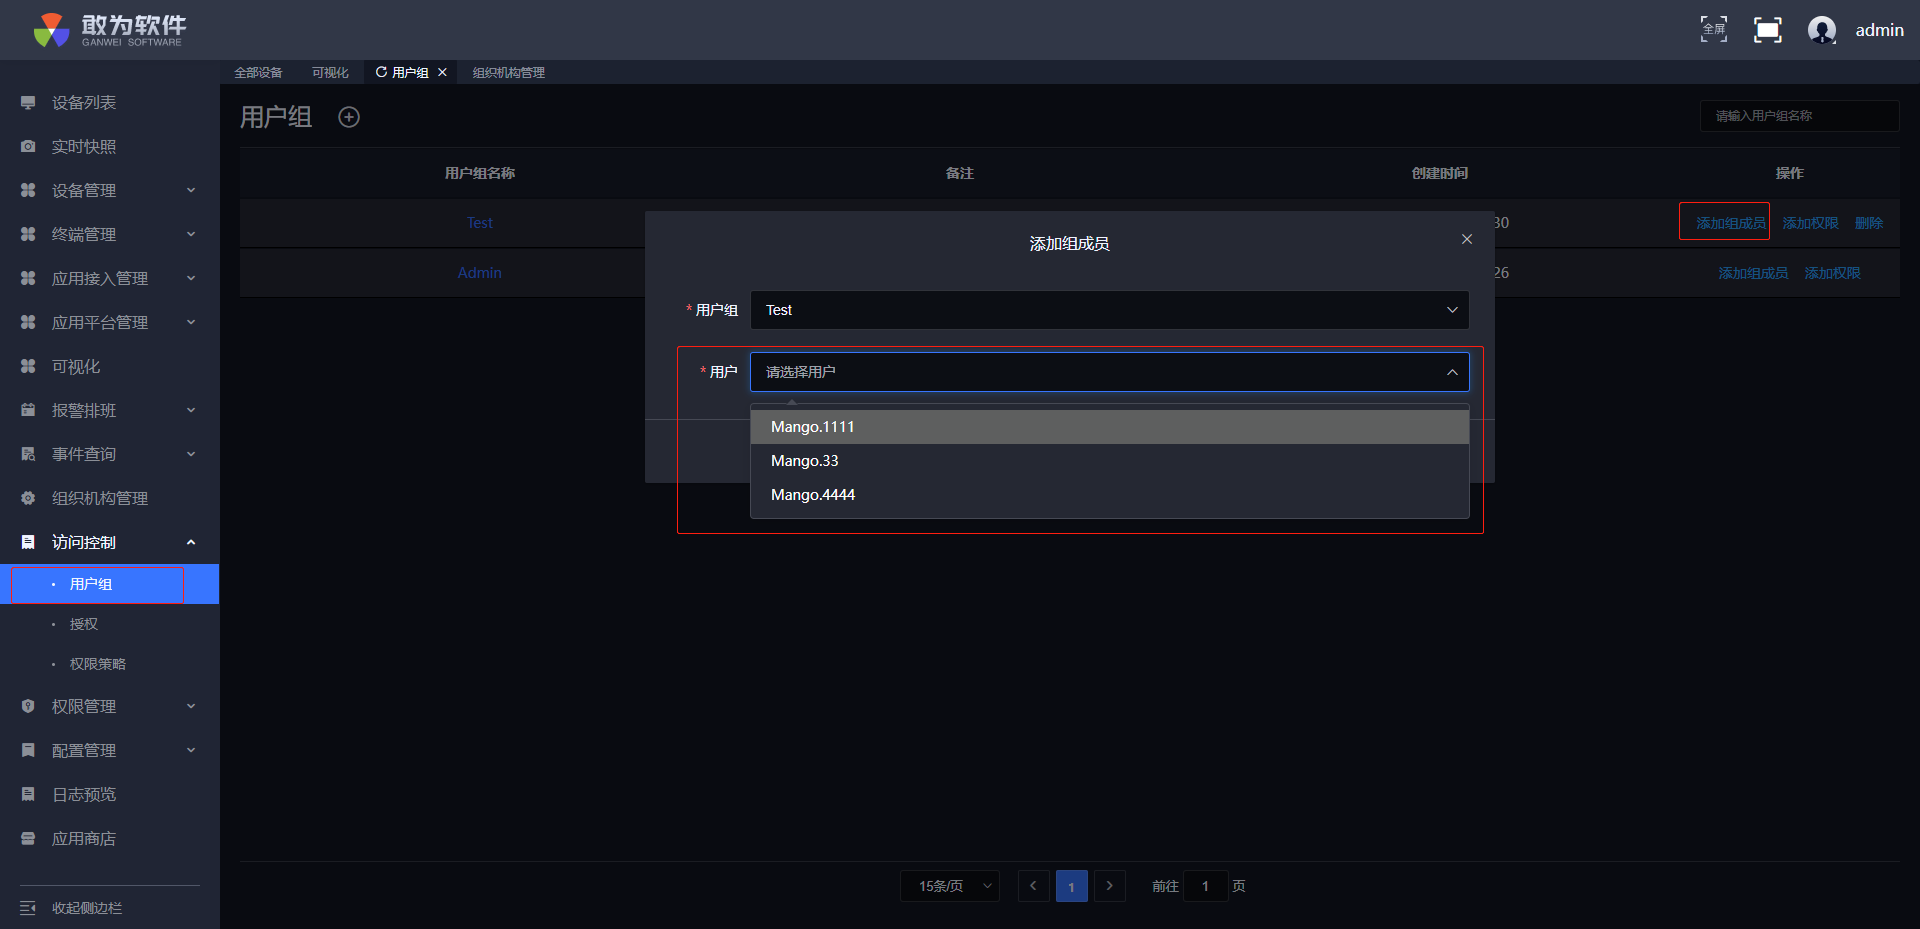
Task: Click 添加权限 for the Admin group
Action: (x=1832, y=273)
